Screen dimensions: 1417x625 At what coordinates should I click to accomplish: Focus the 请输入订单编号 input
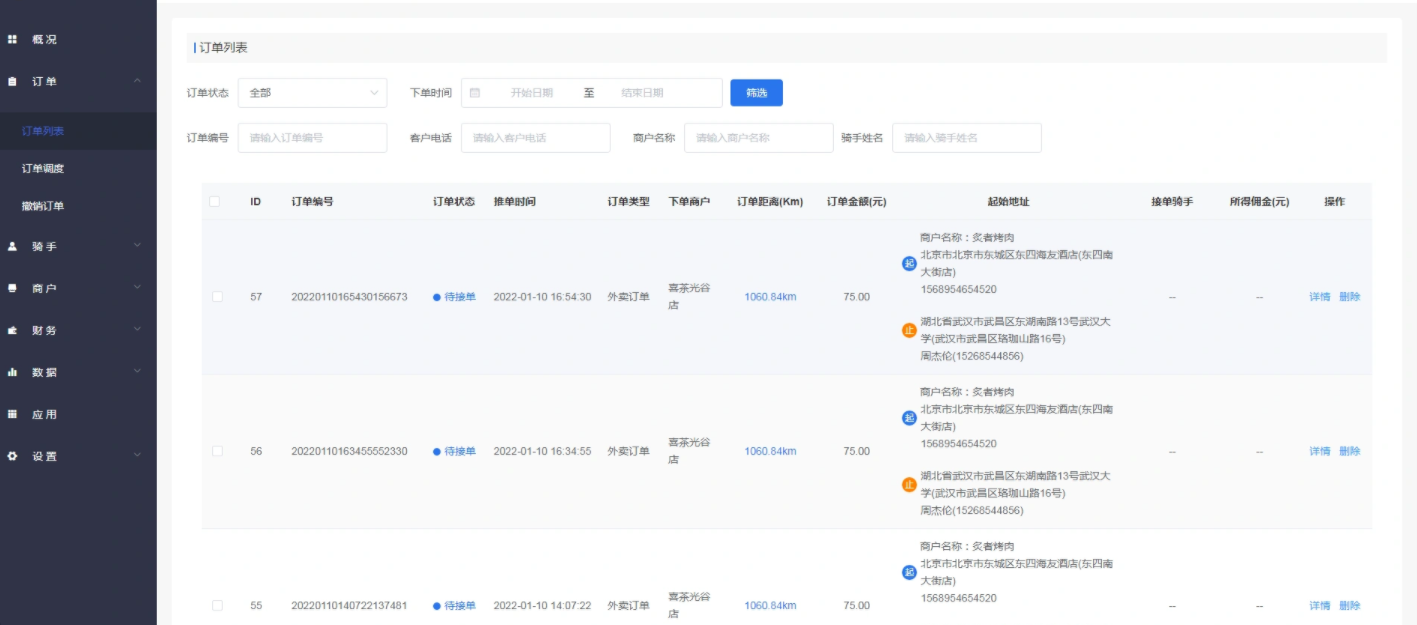tap(312, 138)
